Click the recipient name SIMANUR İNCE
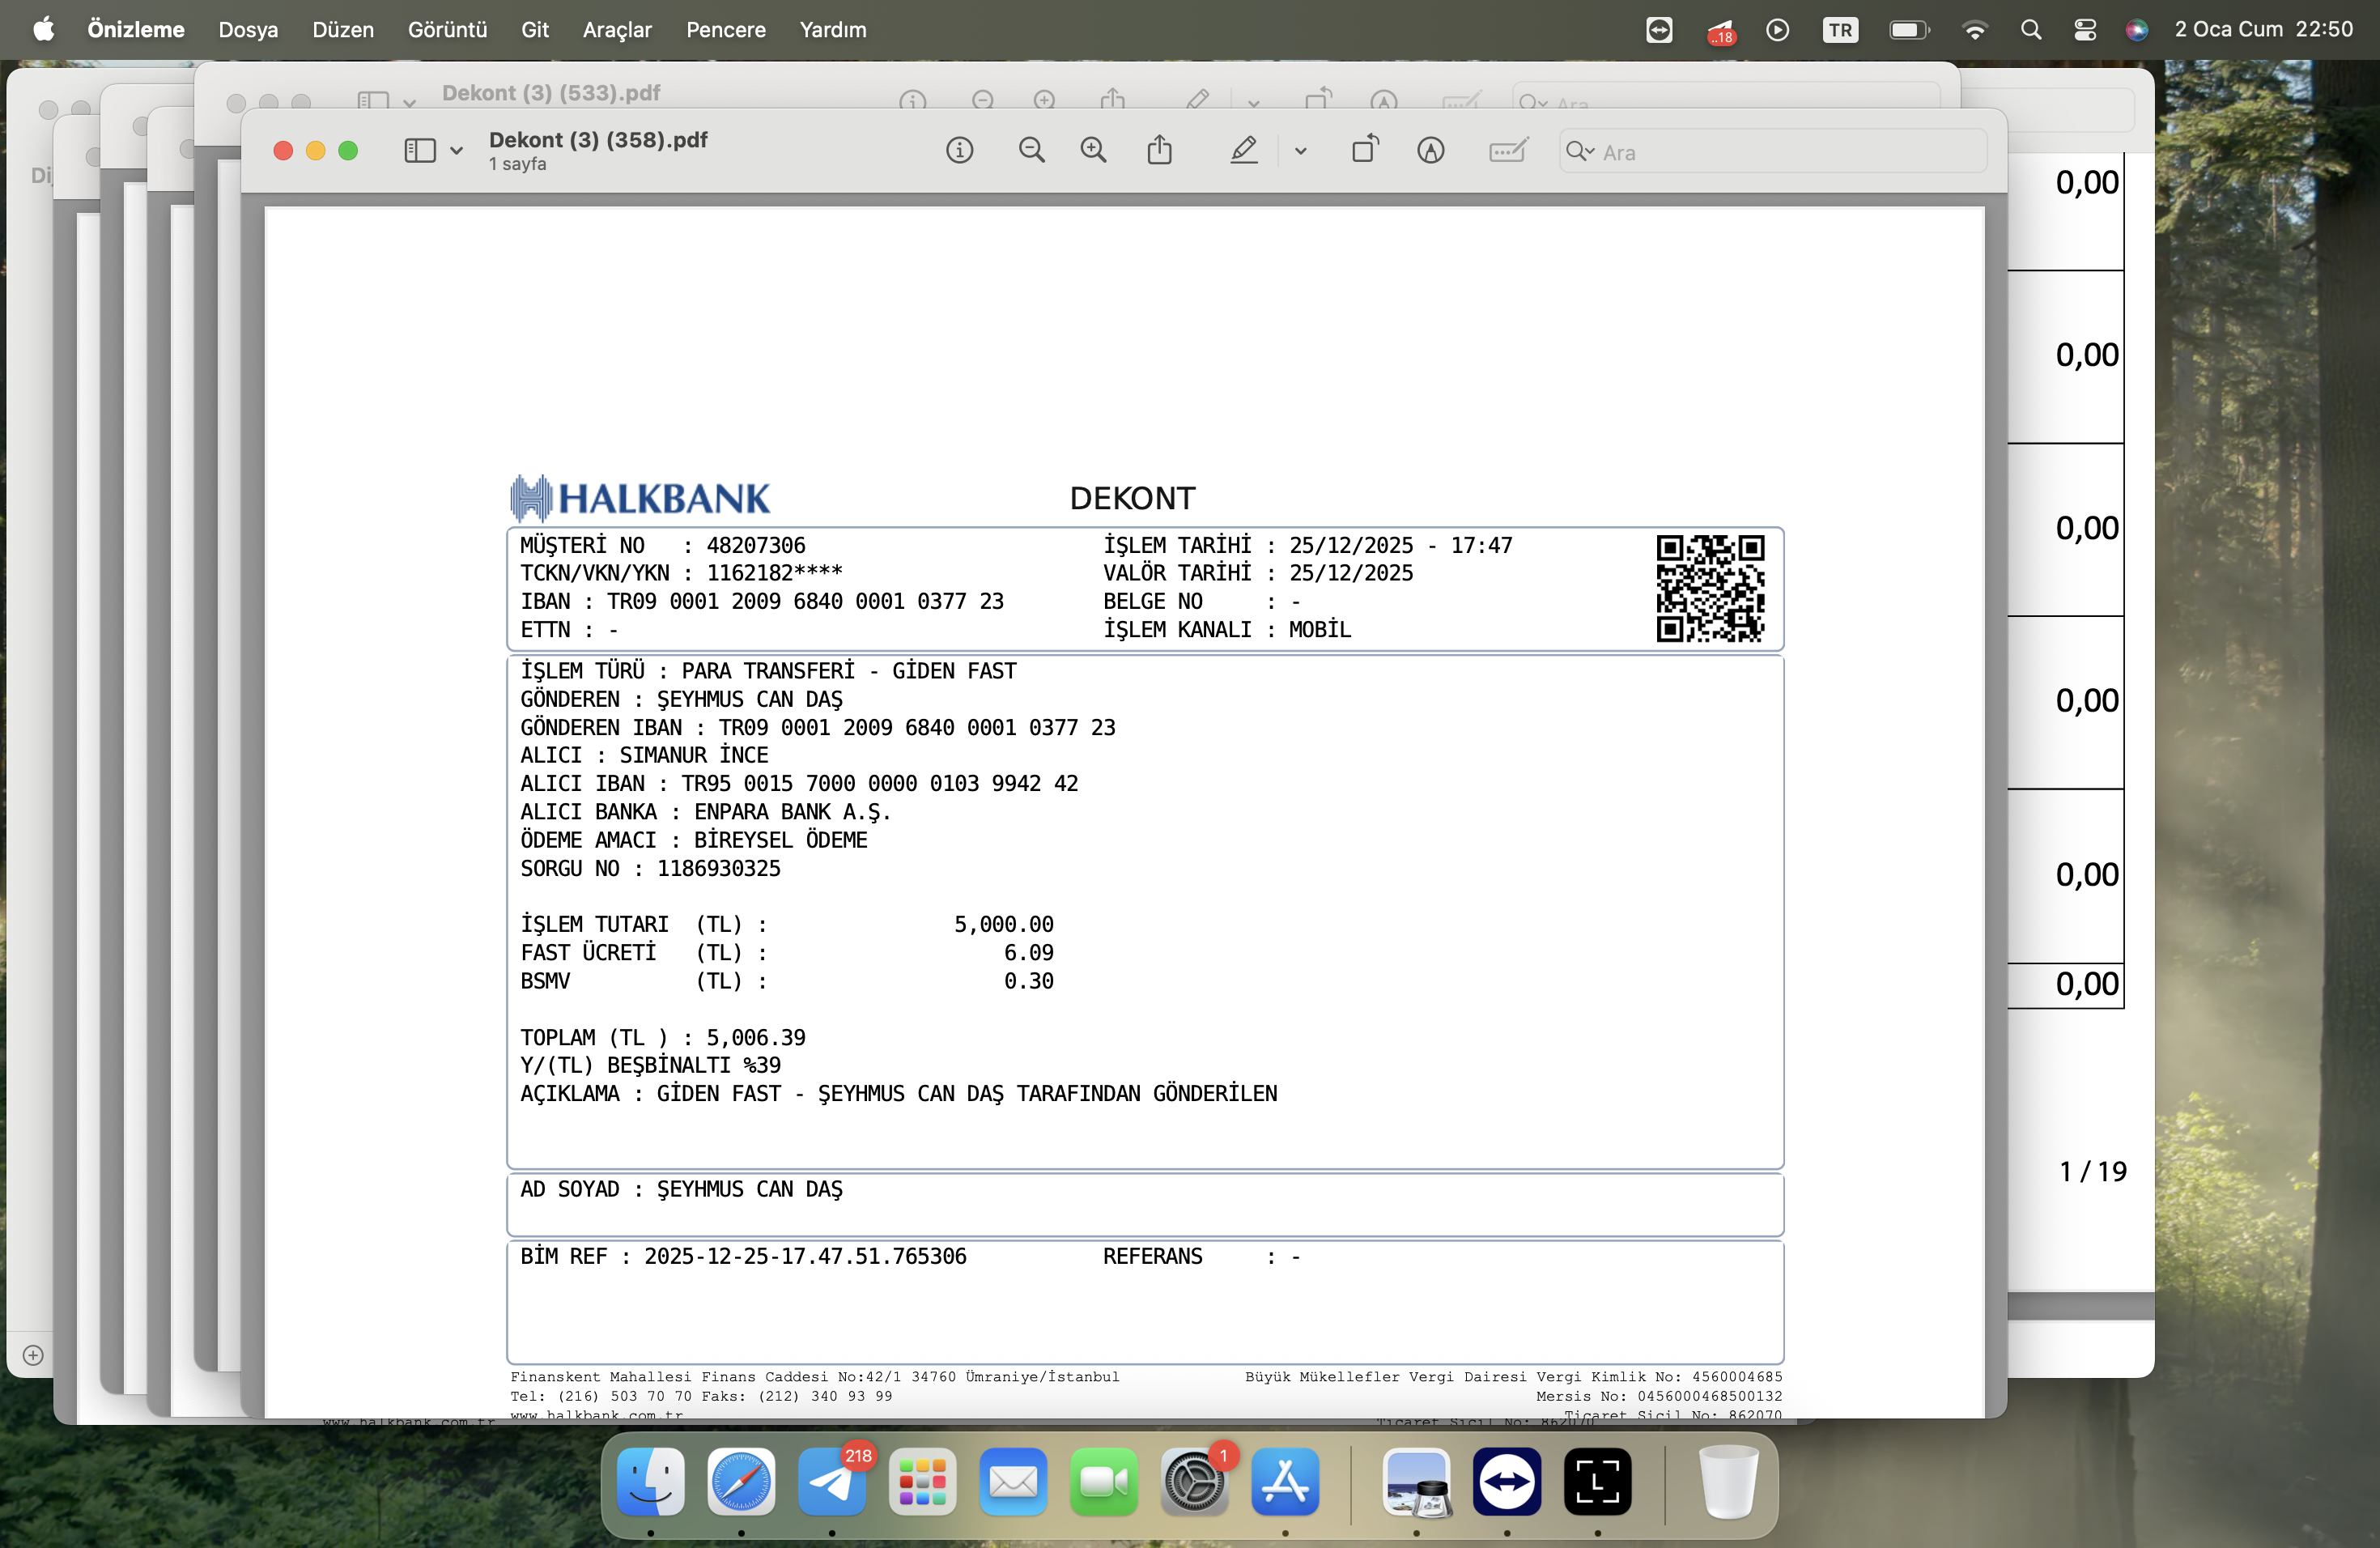This screenshot has width=2380, height=1548. (694, 755)
